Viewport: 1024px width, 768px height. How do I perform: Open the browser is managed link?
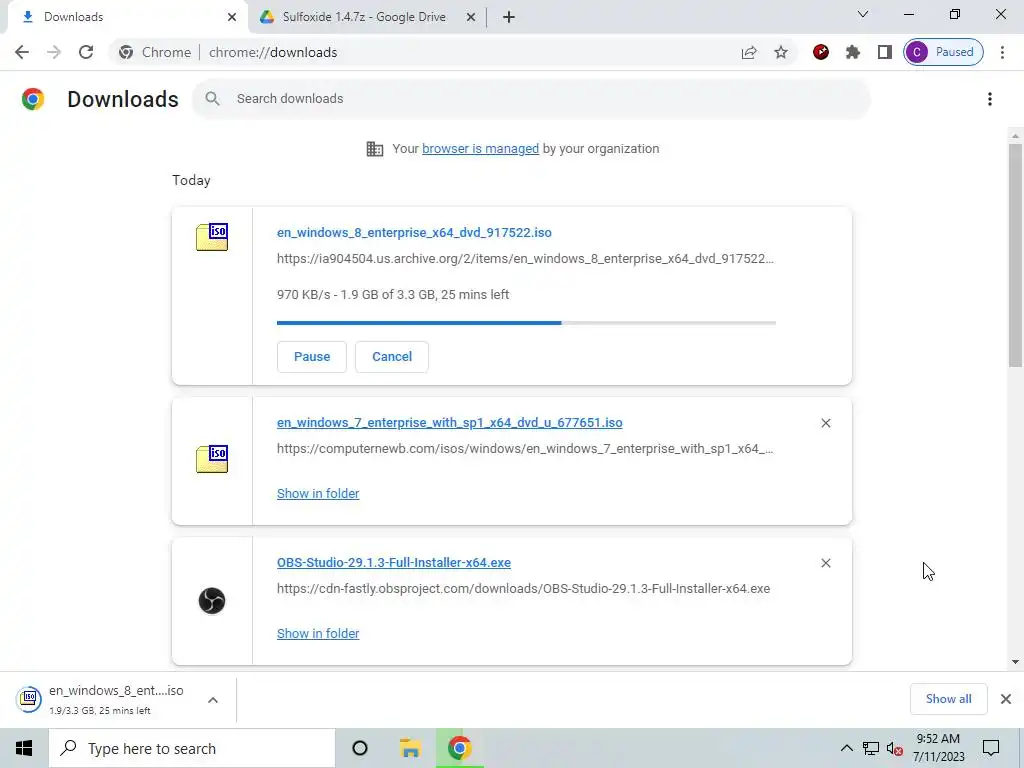pyautogui.click(x=481, y=149)
